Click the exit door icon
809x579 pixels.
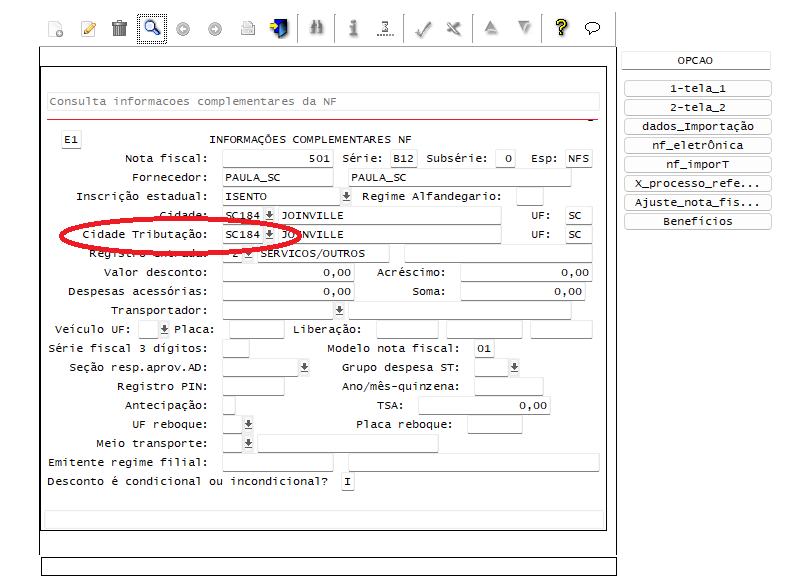pos(279,28)
